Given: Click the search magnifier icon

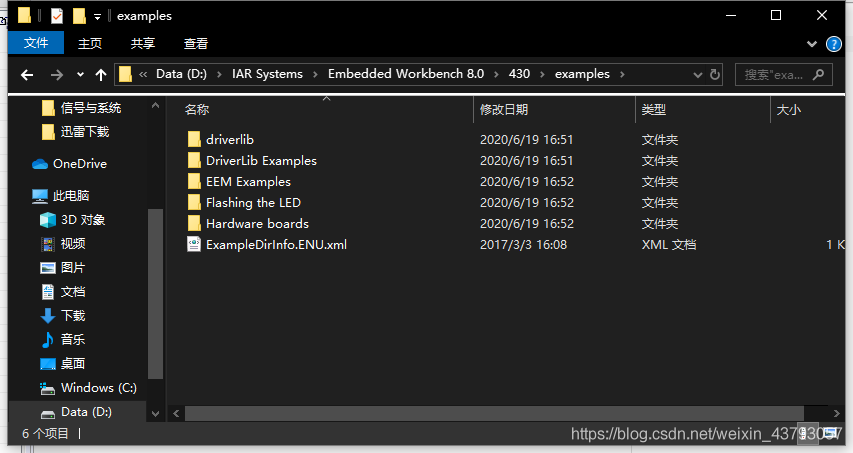Looking at the screenshot, I should click(x=818, y=75).
